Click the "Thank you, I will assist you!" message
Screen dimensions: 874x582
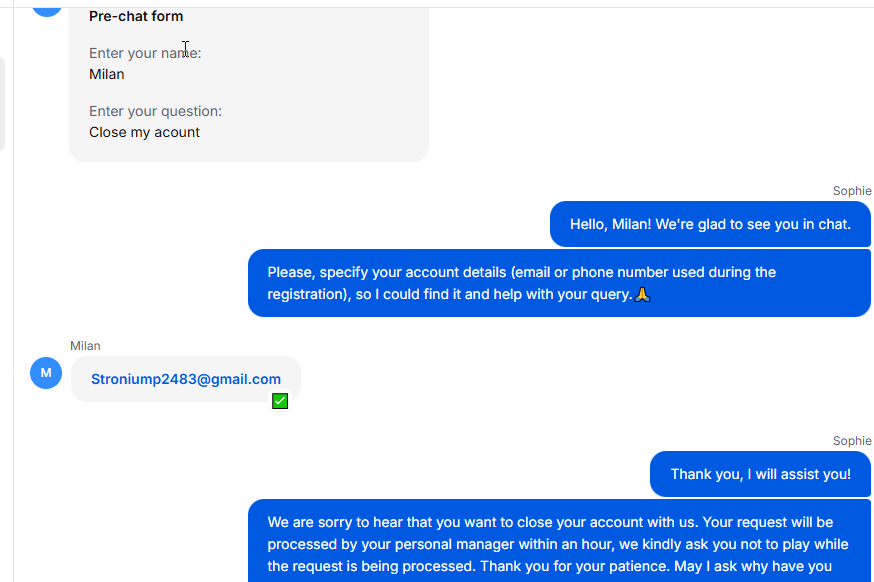760,474
